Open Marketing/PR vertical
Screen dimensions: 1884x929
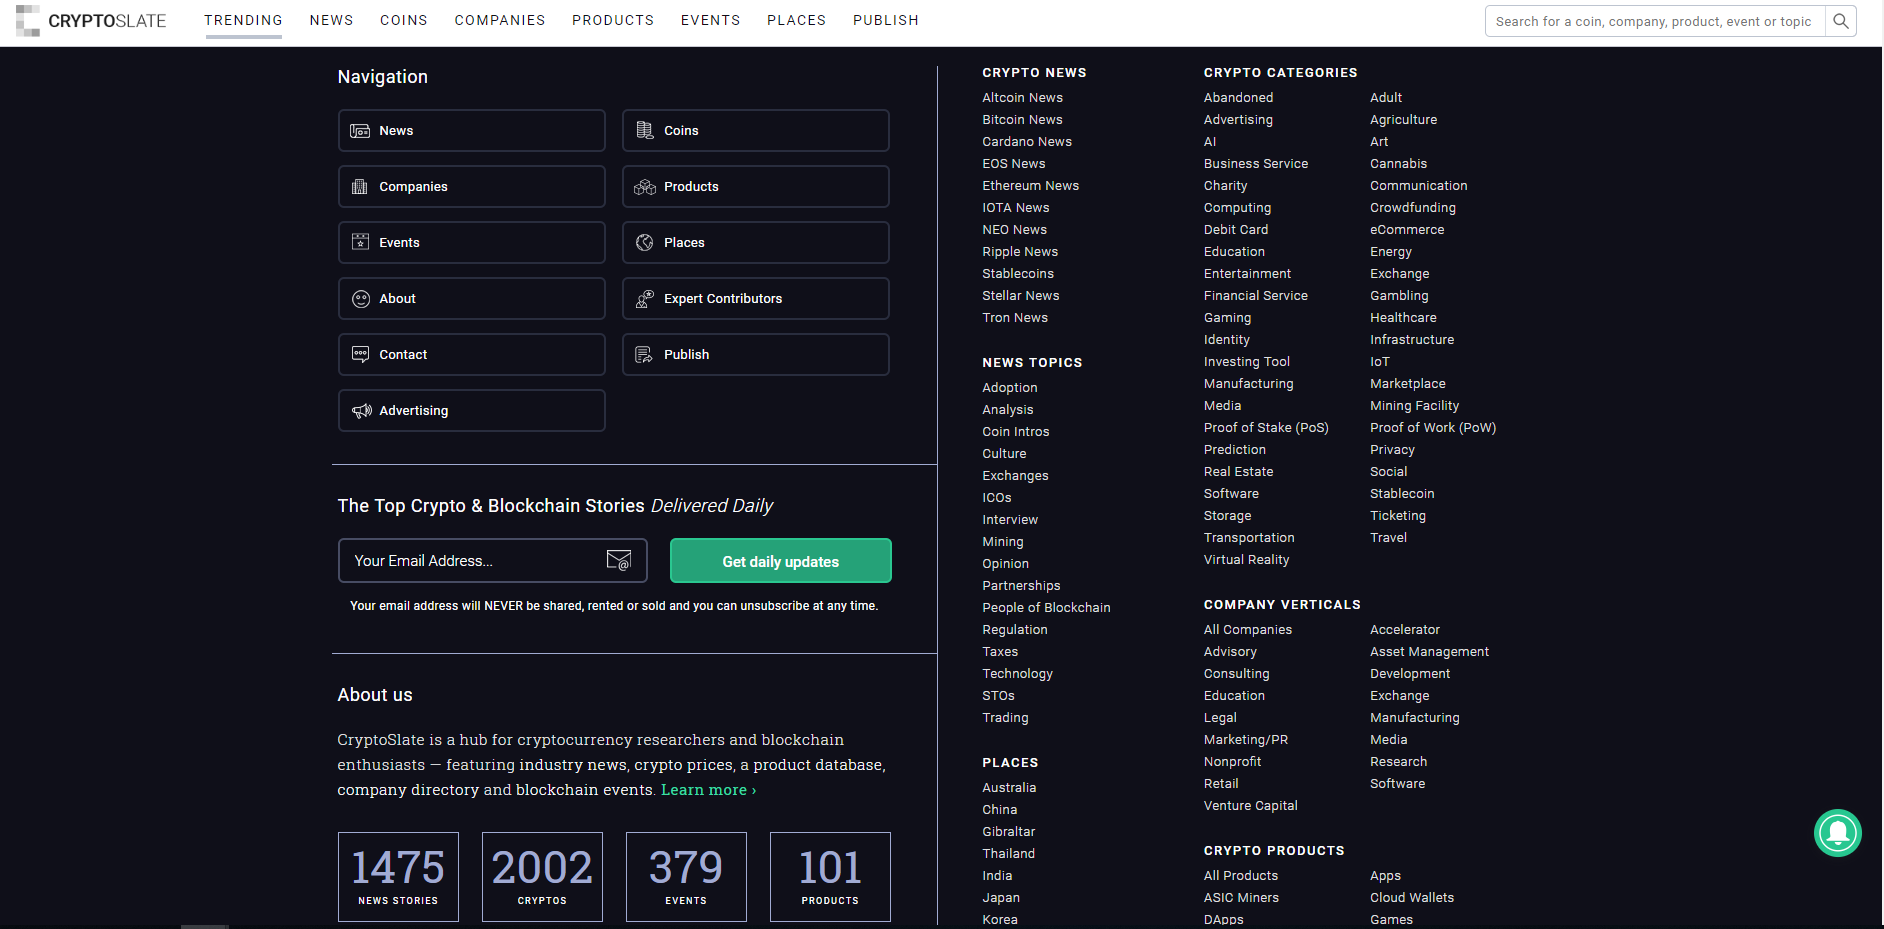pyautogui.click(x=1246, y=740)
